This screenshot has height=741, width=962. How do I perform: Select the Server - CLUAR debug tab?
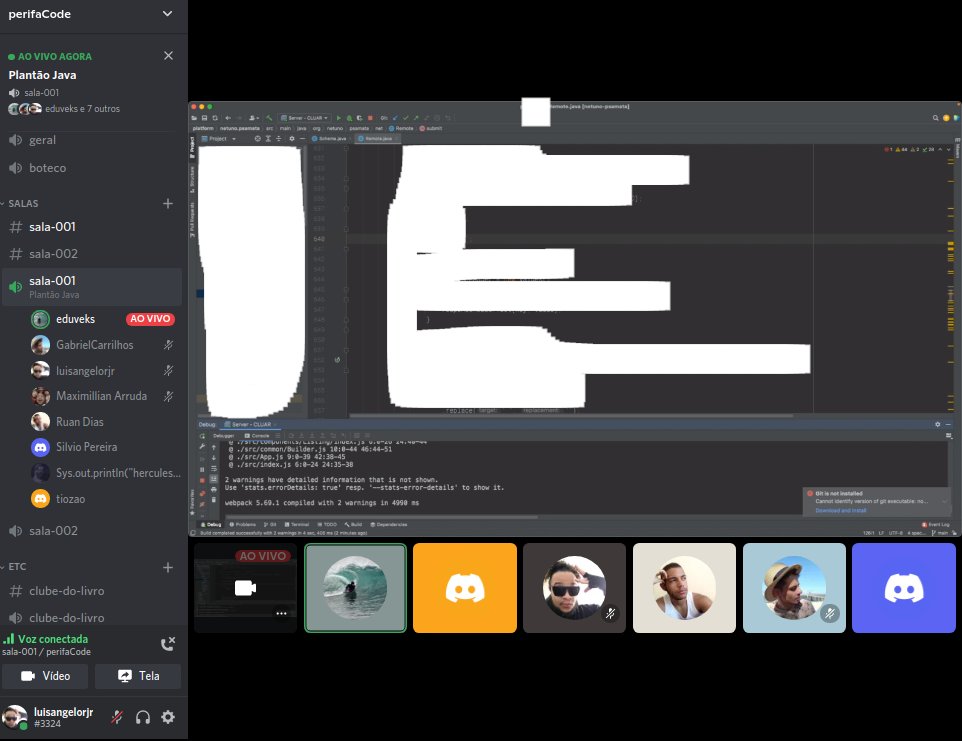point(250,424)
